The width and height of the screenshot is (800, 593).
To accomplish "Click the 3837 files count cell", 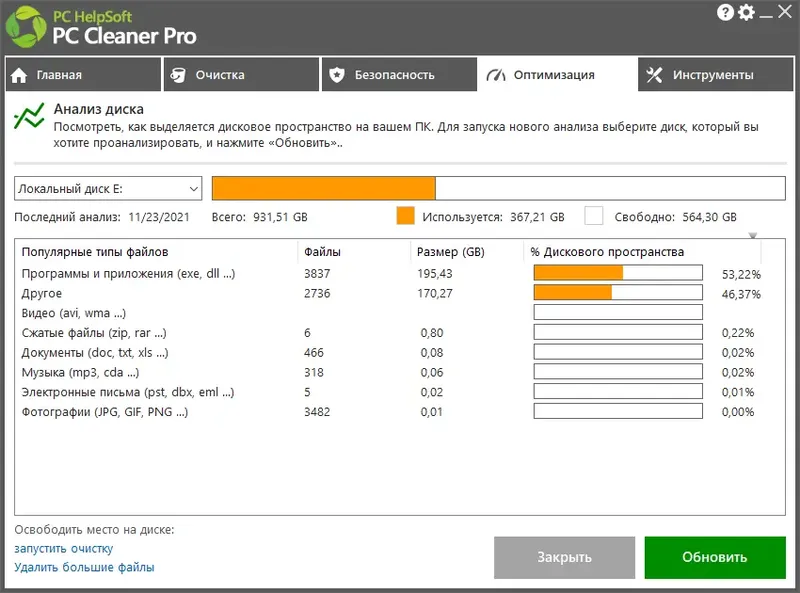I will [317, 274].
